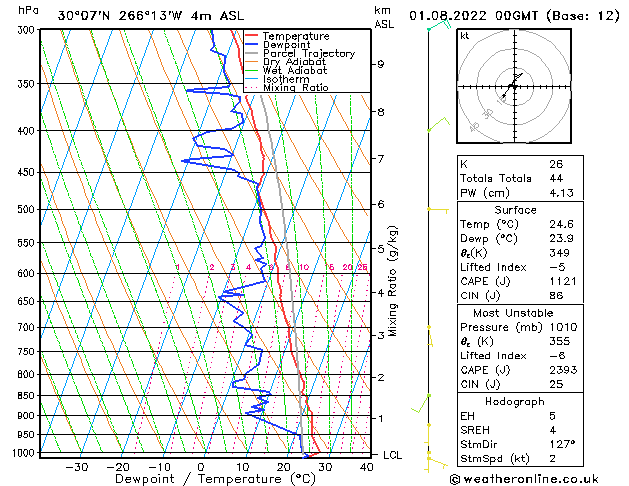Screen dimensions: 629x486
Task: Click the 600 pressure level label
Action: (x=28, y=273)
